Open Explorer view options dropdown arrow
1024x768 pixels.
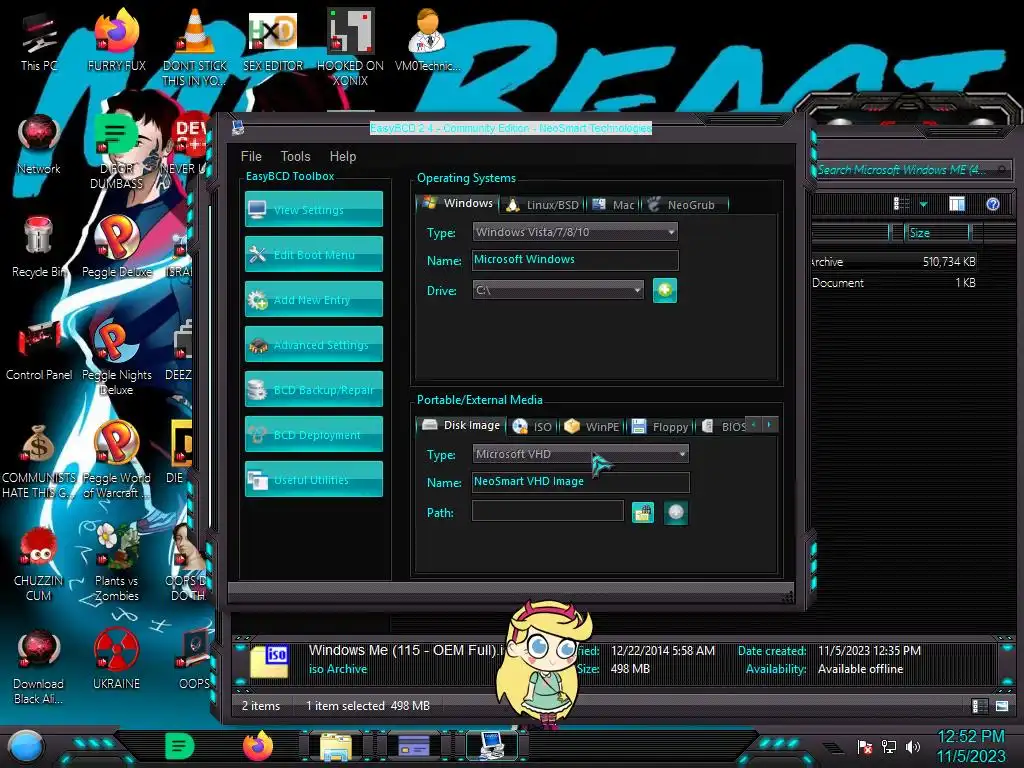[923, 205]
